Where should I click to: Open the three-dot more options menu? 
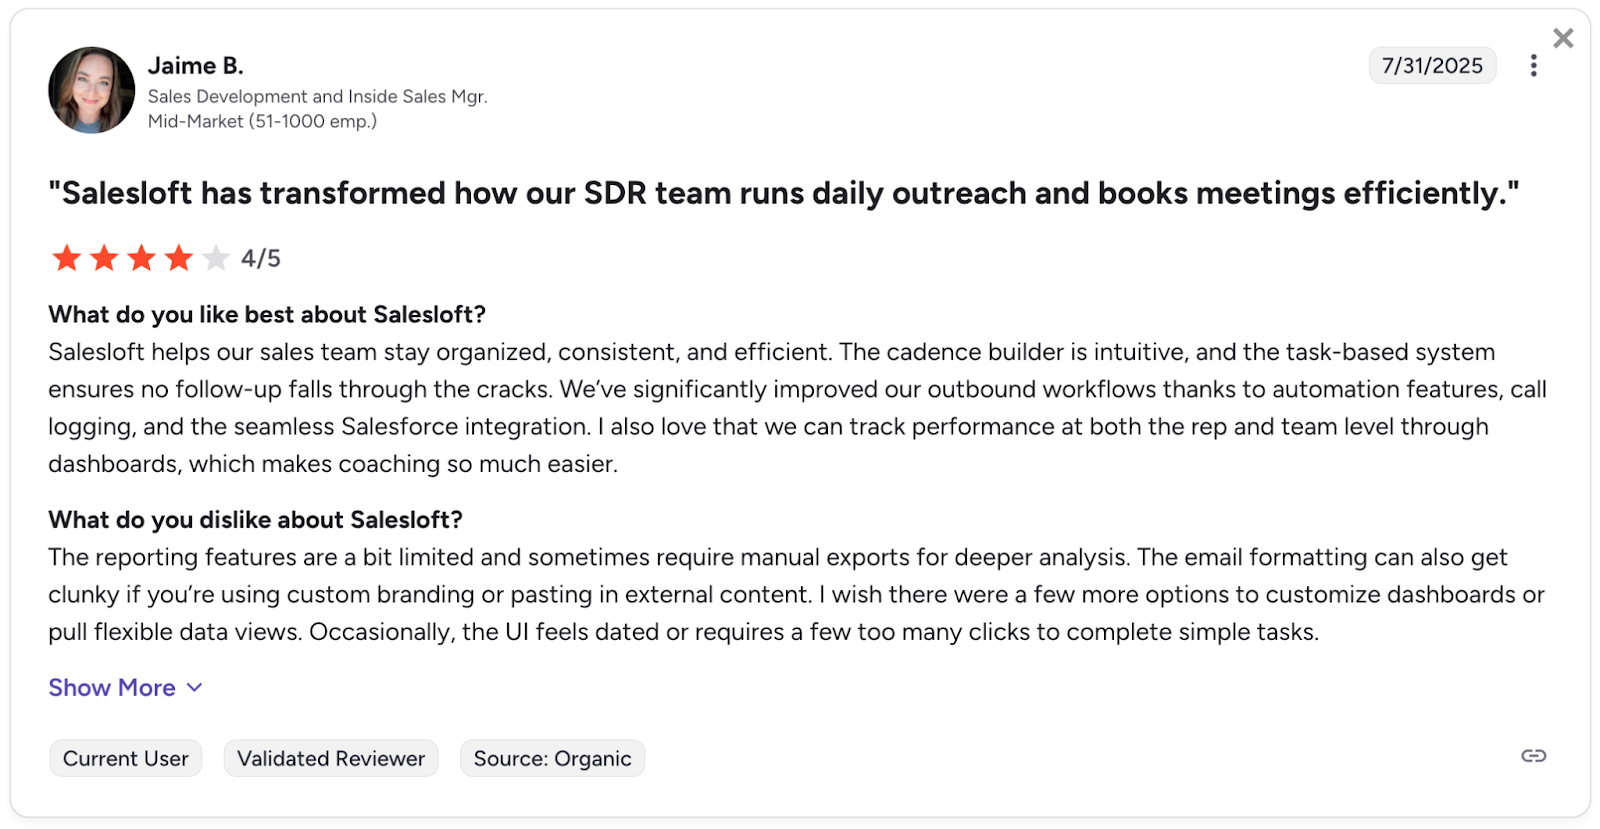[1533, 66]
